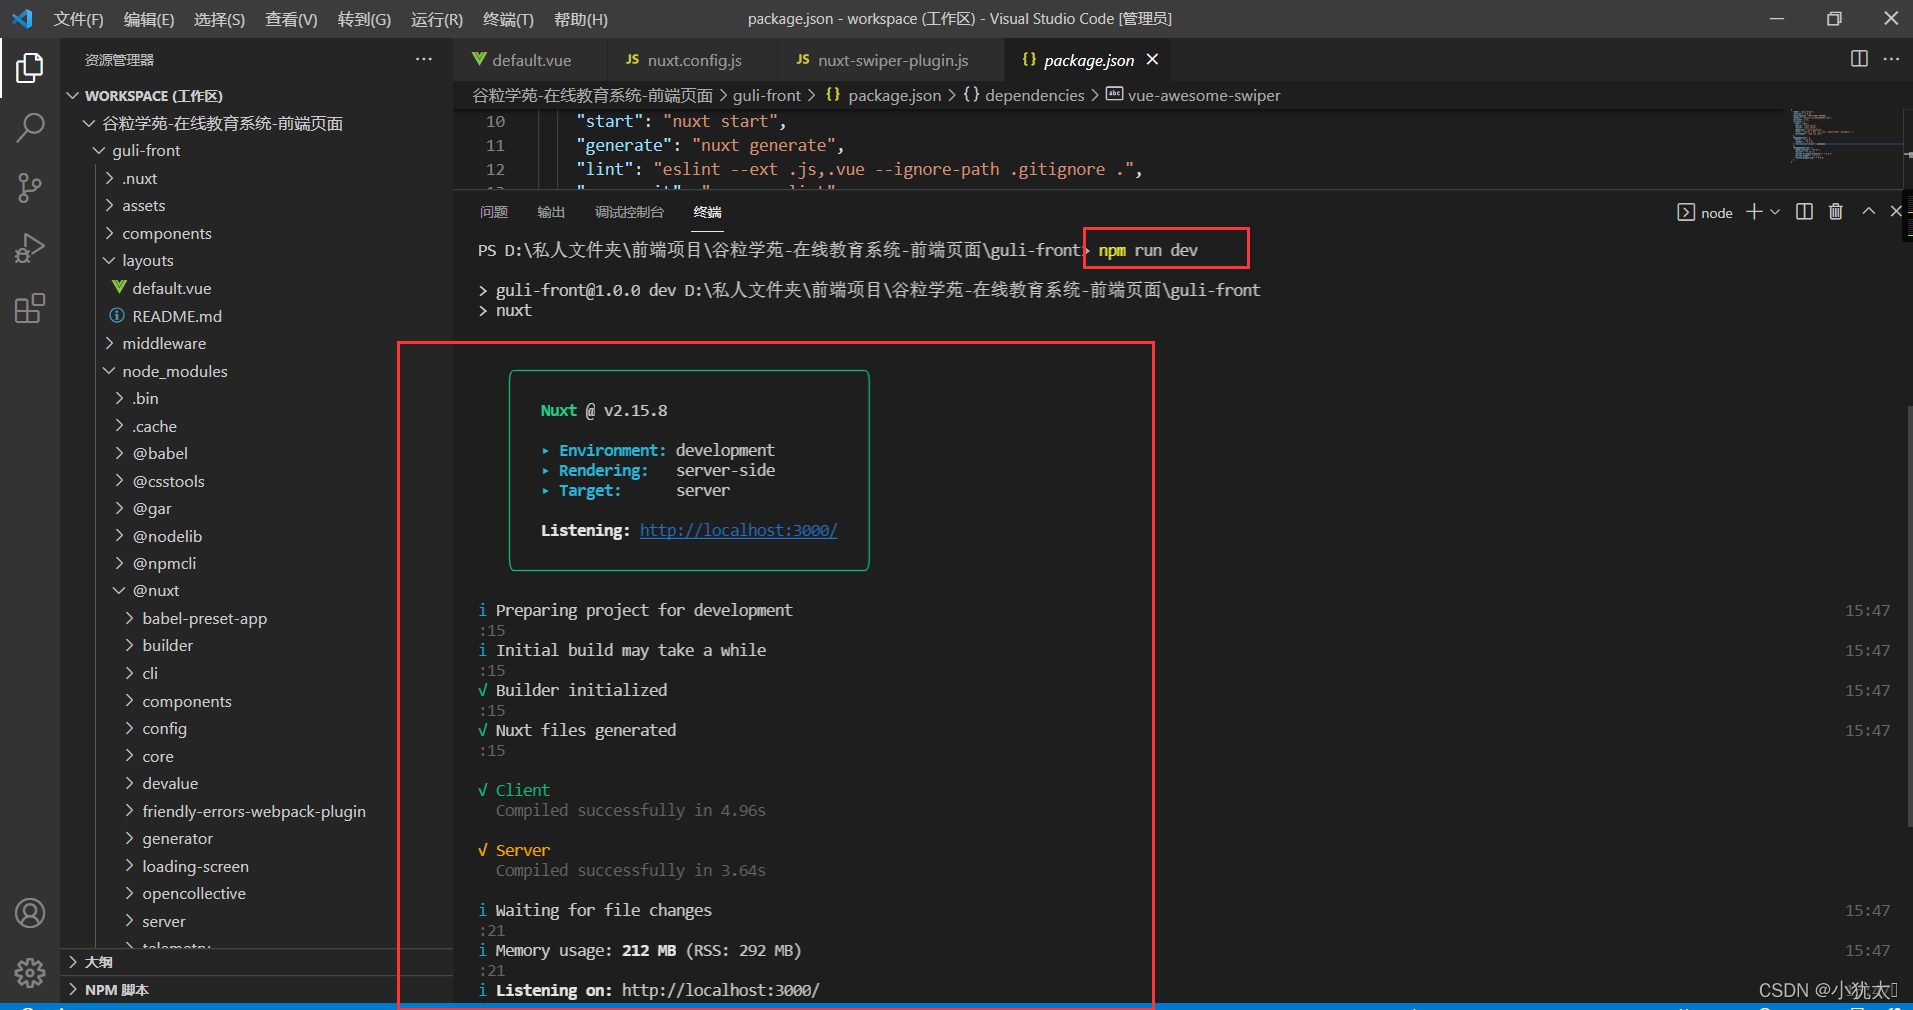Select package.json in the breadcrumb
The height and width of the screenshot is (1010, 1913).
coord(884,95)
